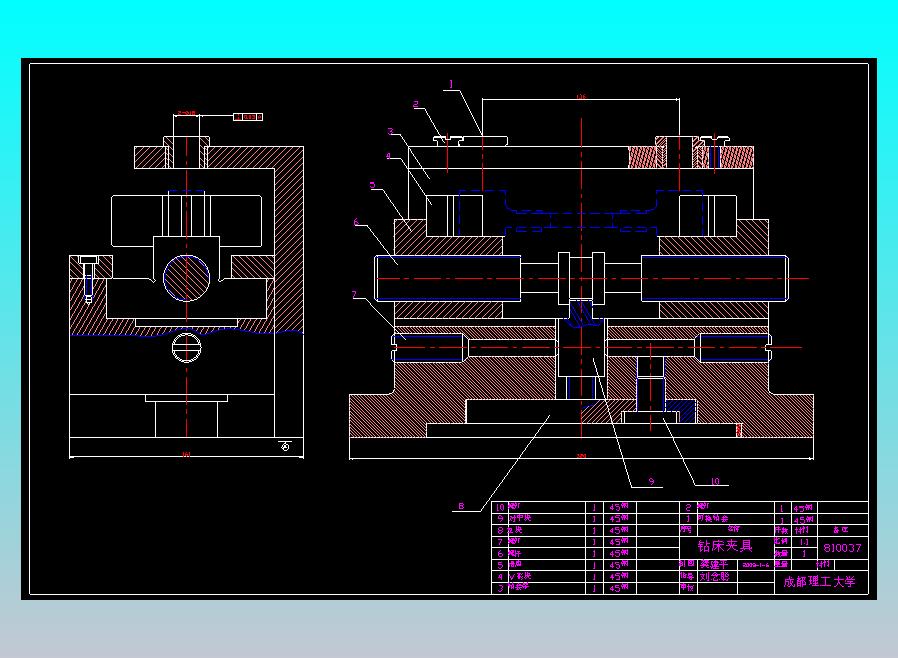
Task: Click balloon callout 9 below main view
Action: (x=651, y=482)
